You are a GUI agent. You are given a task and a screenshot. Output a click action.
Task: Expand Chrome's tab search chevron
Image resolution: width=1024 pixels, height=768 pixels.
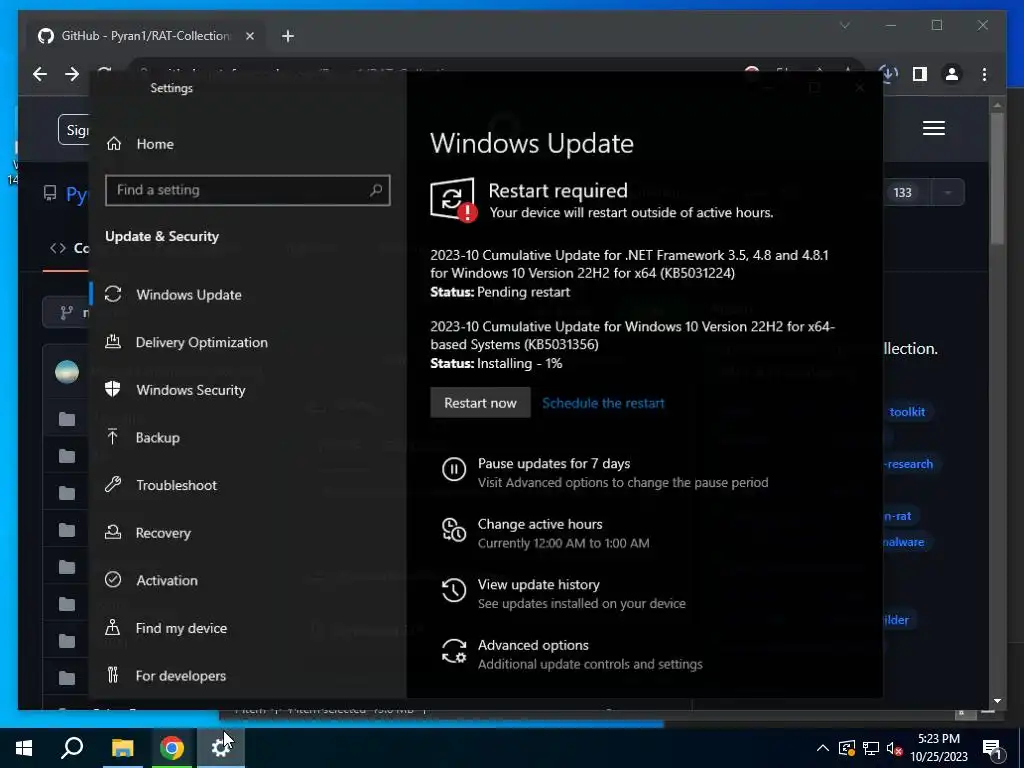pyautogui.click(x=844, y=25)
